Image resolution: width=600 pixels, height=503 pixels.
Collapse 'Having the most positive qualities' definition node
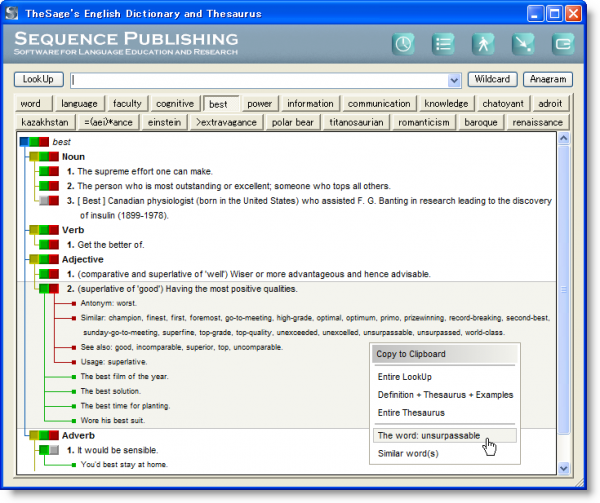(x=49, y=288)
